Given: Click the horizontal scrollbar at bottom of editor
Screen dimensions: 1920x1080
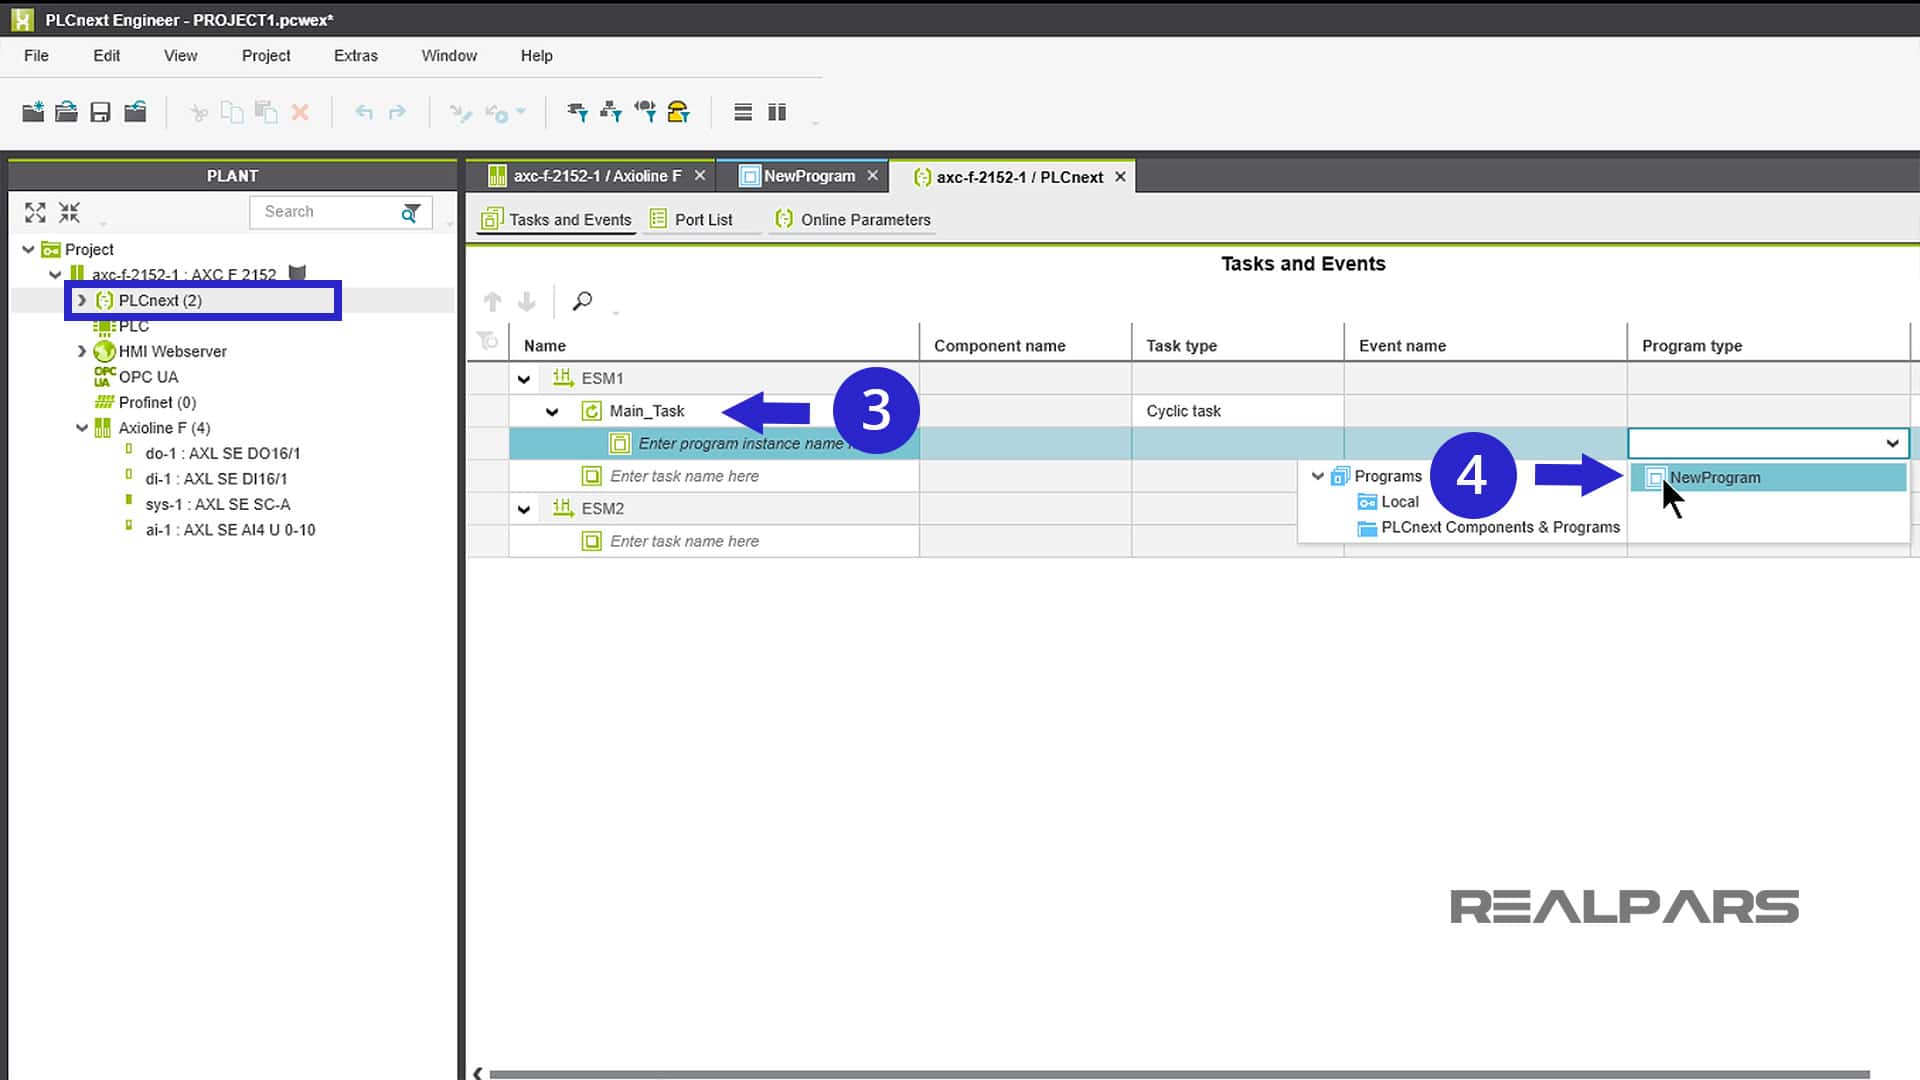Looking at the screenshot, I should (1179, 1074).
